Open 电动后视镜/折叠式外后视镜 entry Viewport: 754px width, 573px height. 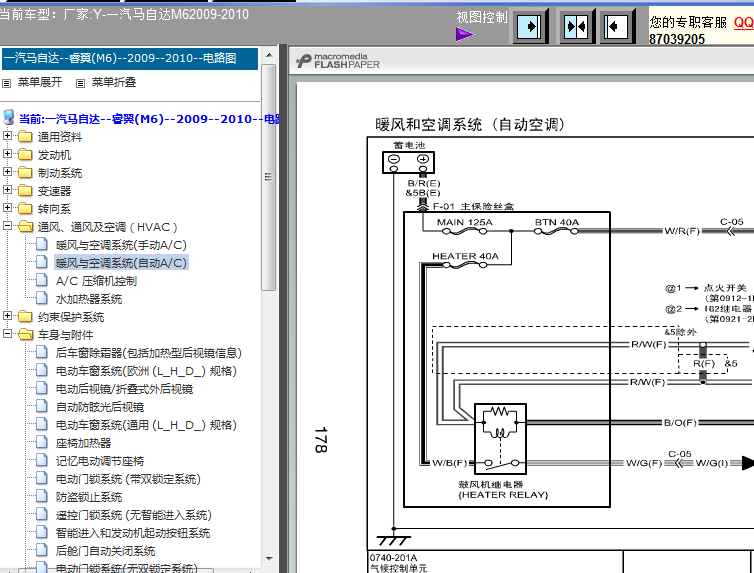[124, 389]
